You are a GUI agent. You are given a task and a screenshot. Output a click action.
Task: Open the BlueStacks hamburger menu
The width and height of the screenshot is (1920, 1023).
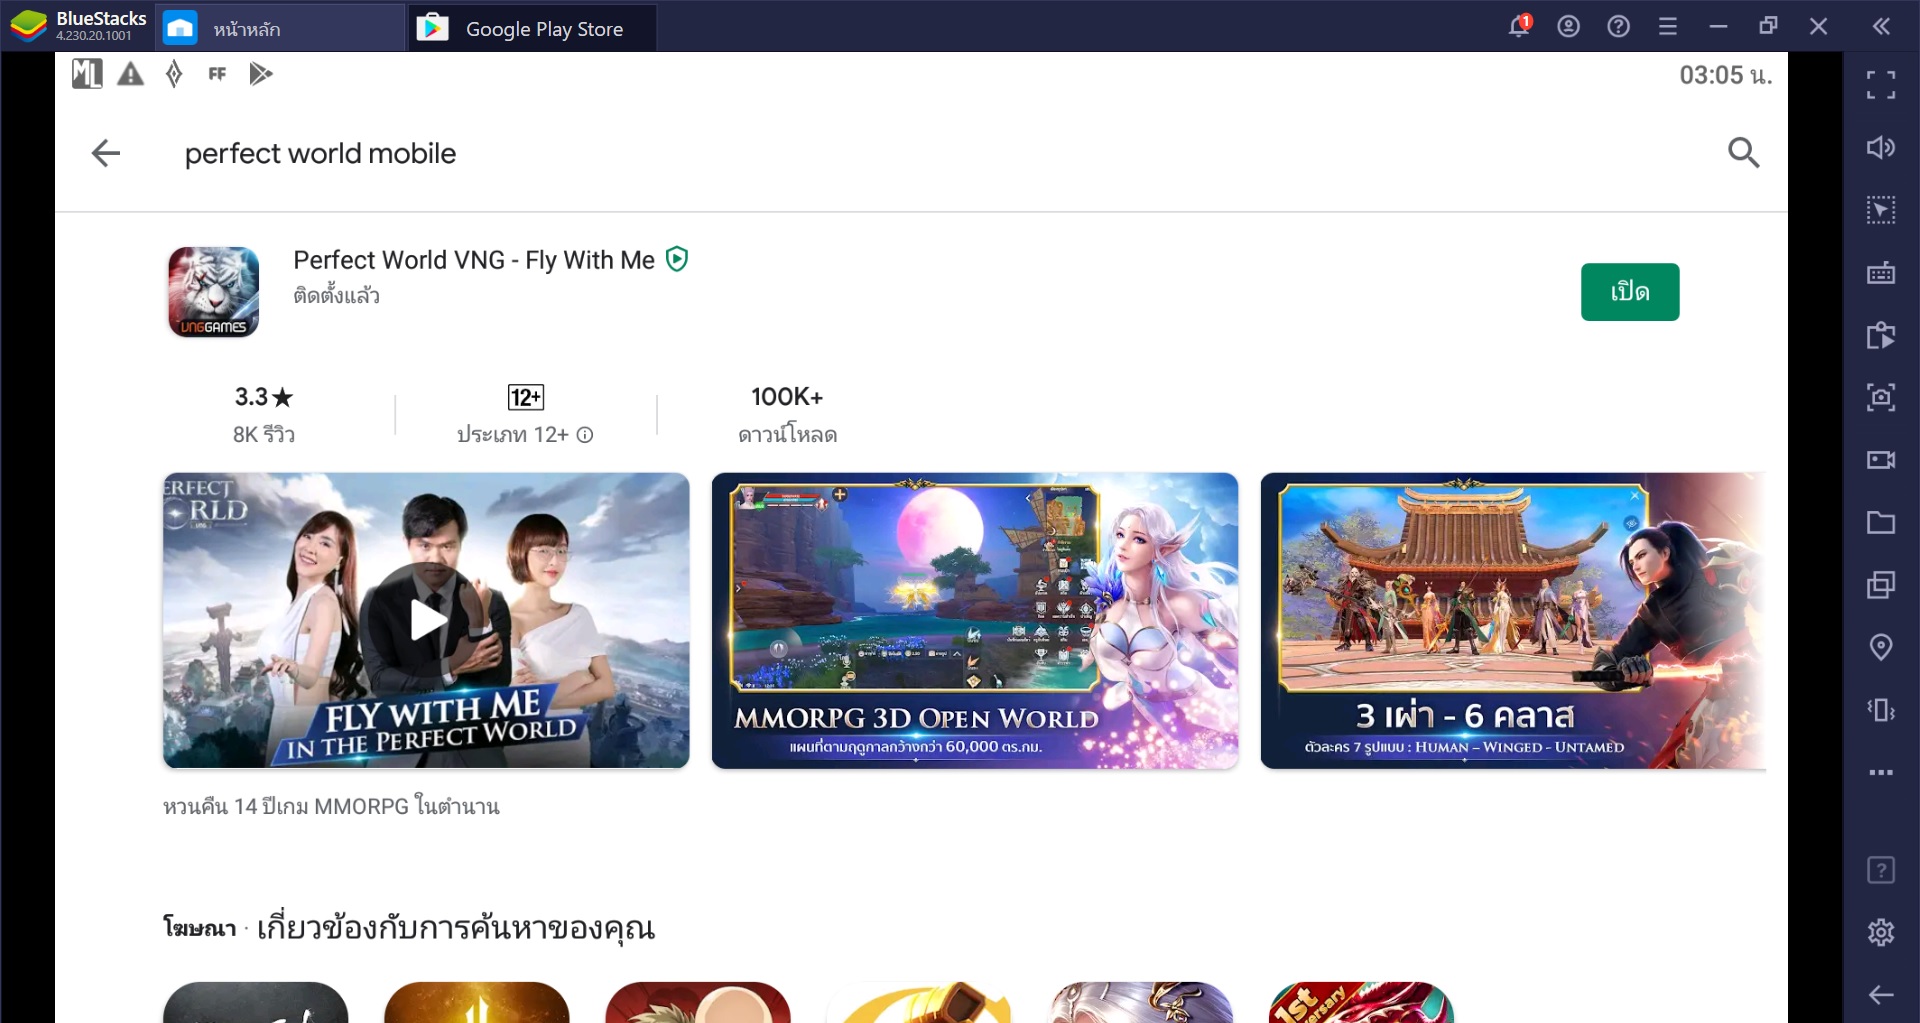click(1668, 27)
